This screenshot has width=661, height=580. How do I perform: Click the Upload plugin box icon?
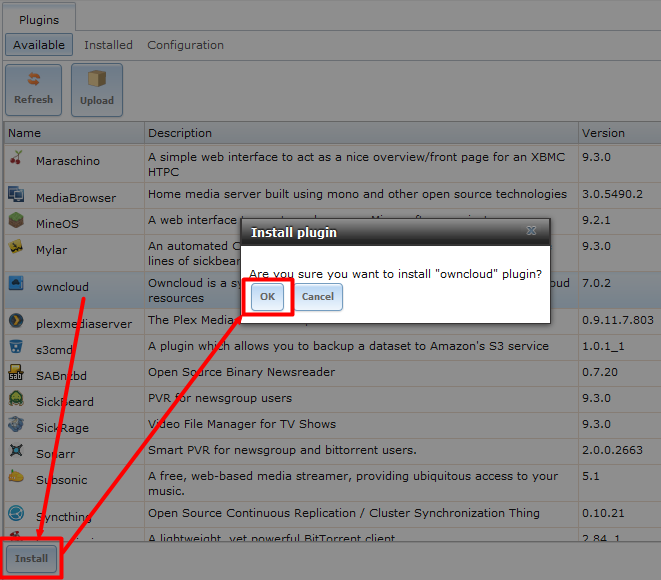[97, 79]
